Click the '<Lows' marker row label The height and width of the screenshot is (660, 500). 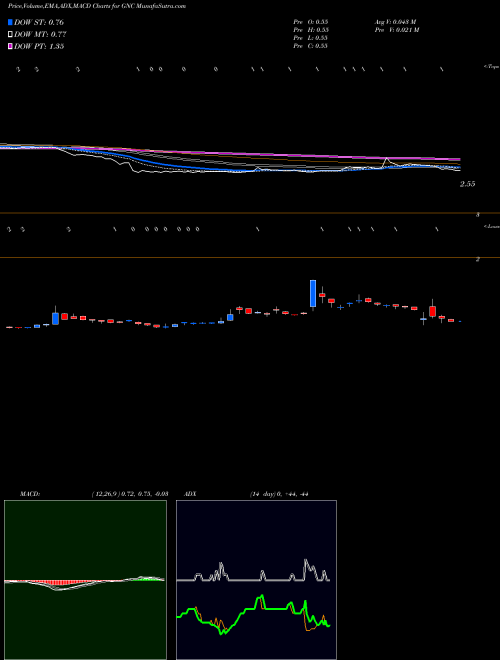click(x=491, y=226)
